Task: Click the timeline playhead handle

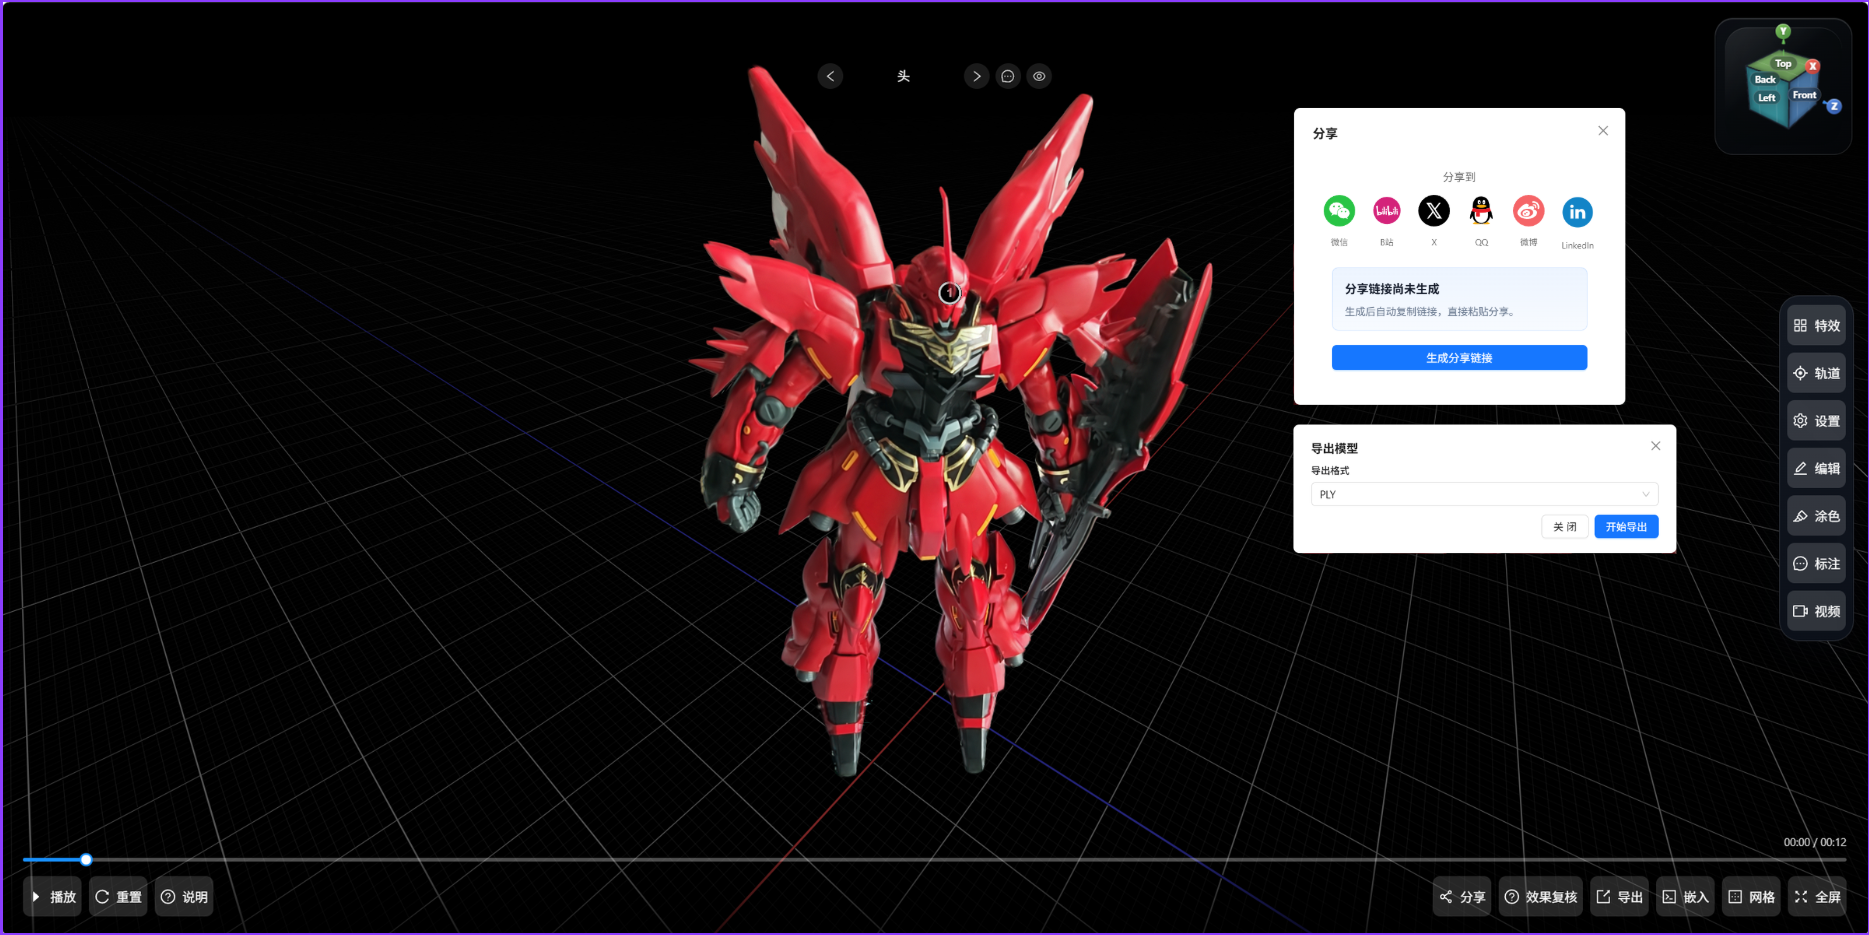Action: pos(86,859)
